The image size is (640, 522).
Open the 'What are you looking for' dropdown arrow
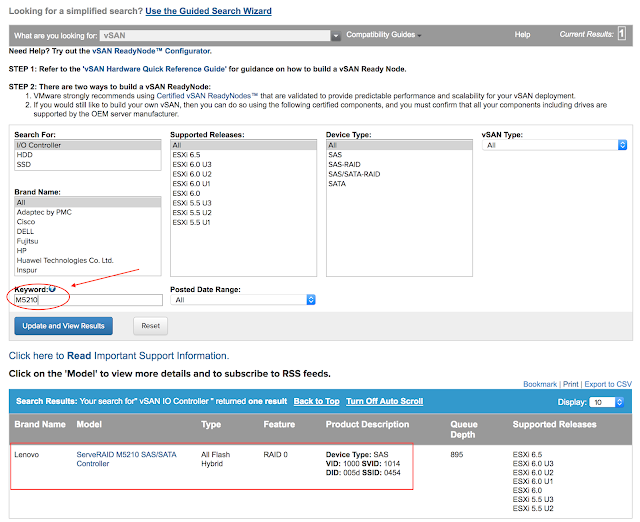click(x=336, y=36)
